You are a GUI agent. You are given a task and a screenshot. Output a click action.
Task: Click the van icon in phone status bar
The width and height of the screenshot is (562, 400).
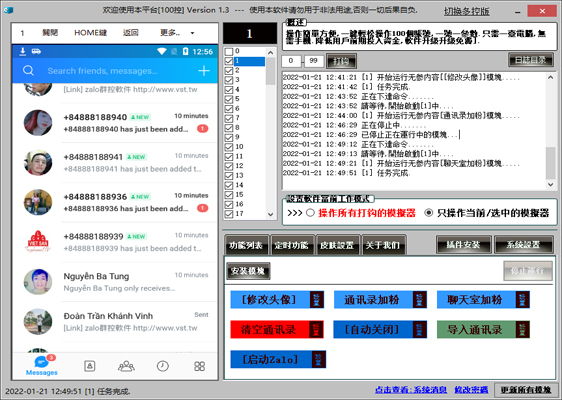[36, 52]
